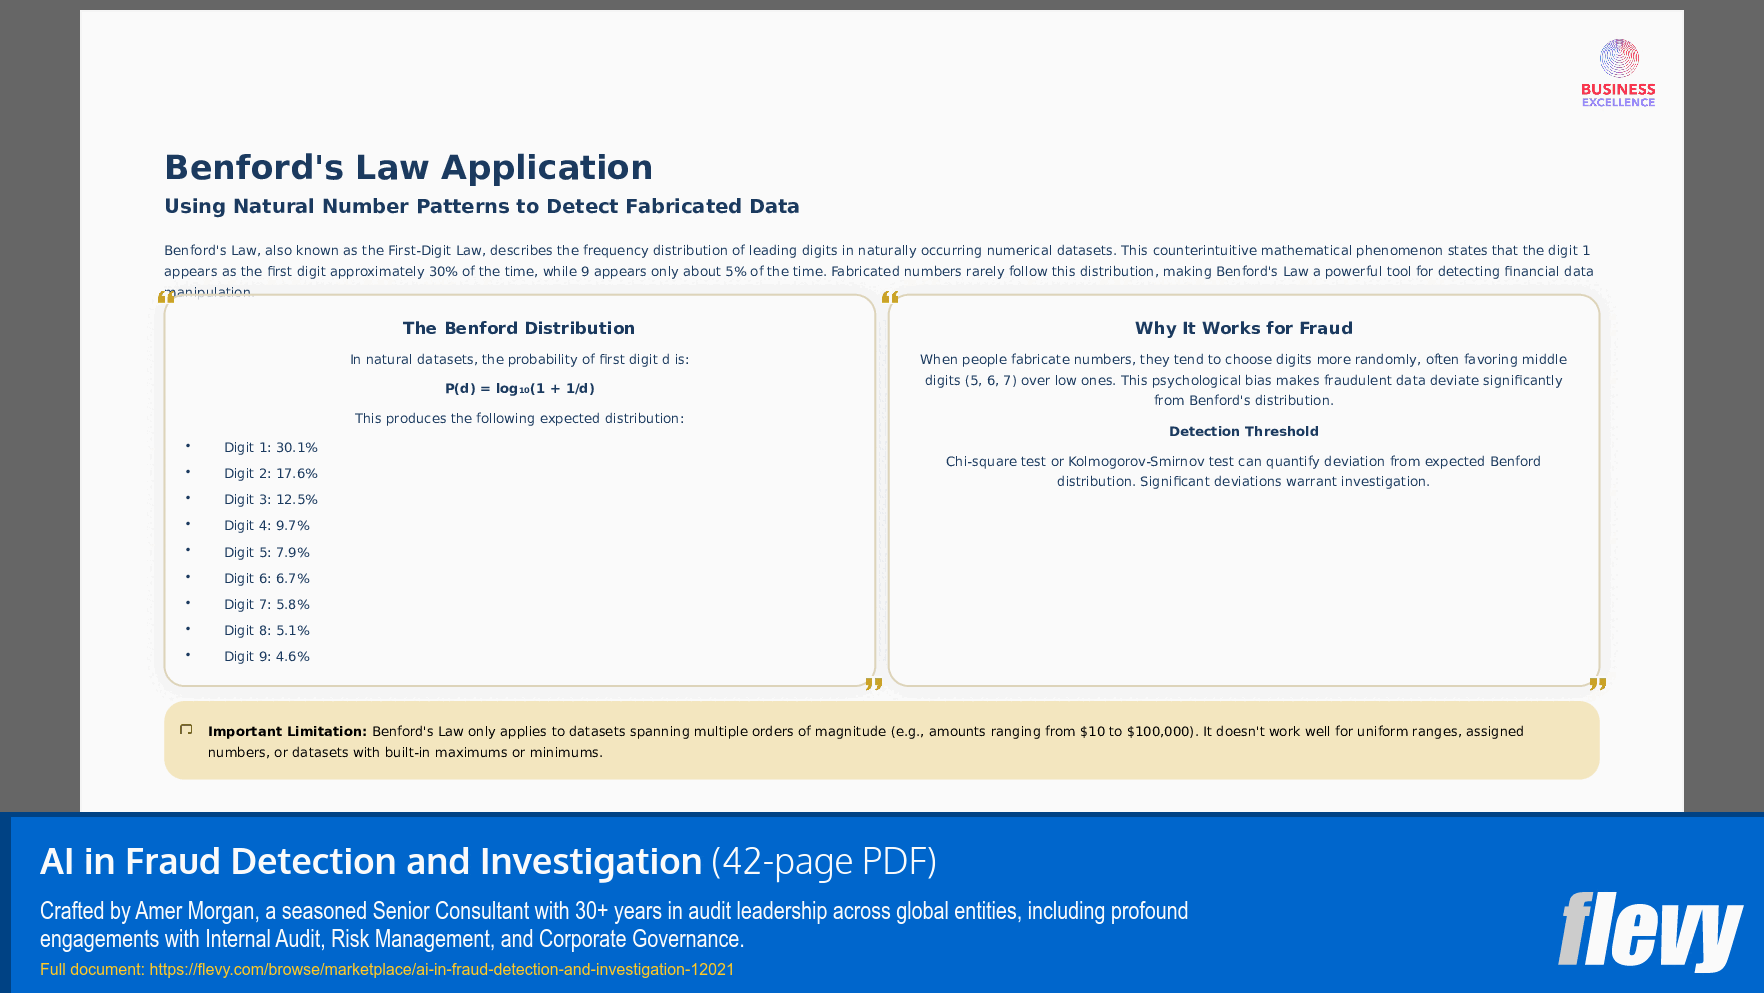Viewport: 1764px width, 993px height.
Task: Open the flevy.com full document link
Action: (x=441, y=969)
